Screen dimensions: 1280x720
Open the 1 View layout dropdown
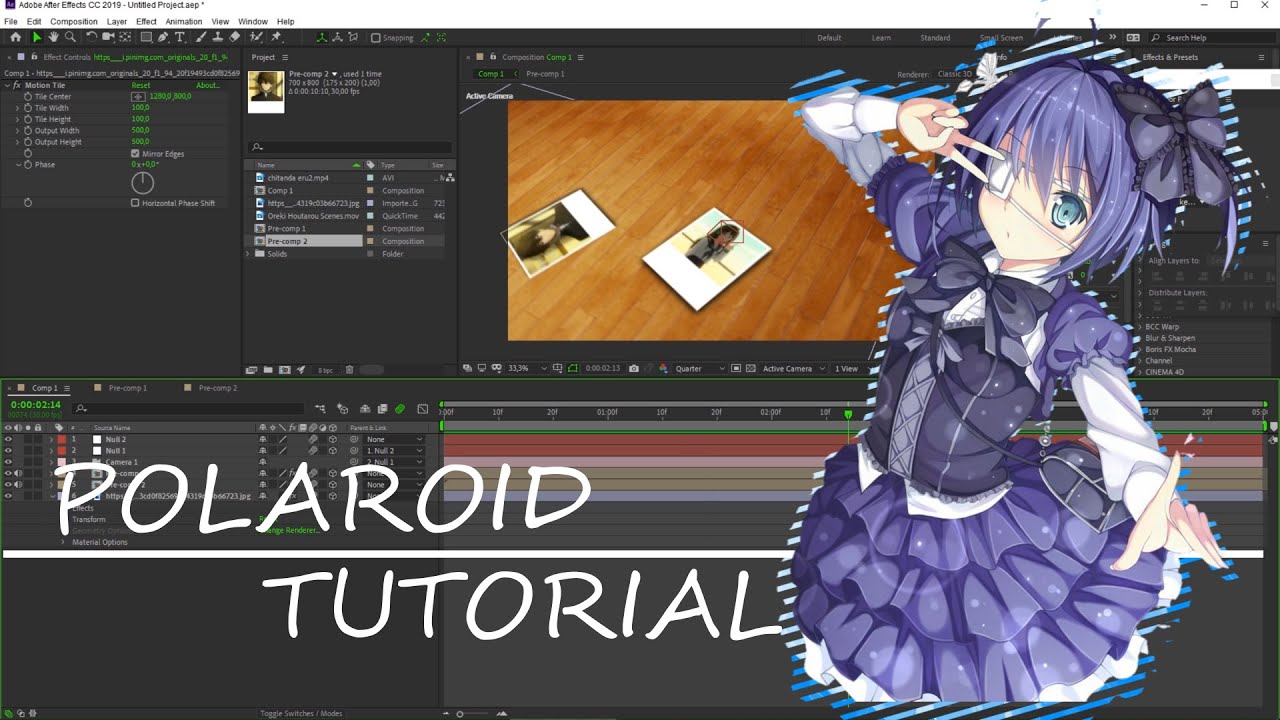851,368
